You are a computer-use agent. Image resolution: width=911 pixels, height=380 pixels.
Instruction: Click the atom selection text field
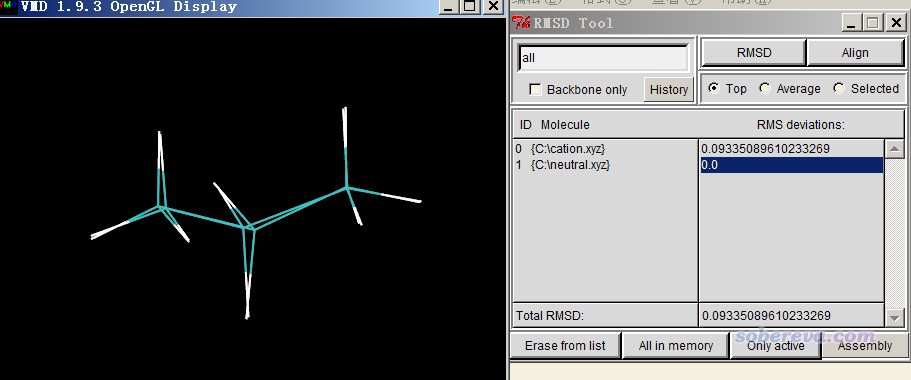pyautogui.click(x=604, y=58)
